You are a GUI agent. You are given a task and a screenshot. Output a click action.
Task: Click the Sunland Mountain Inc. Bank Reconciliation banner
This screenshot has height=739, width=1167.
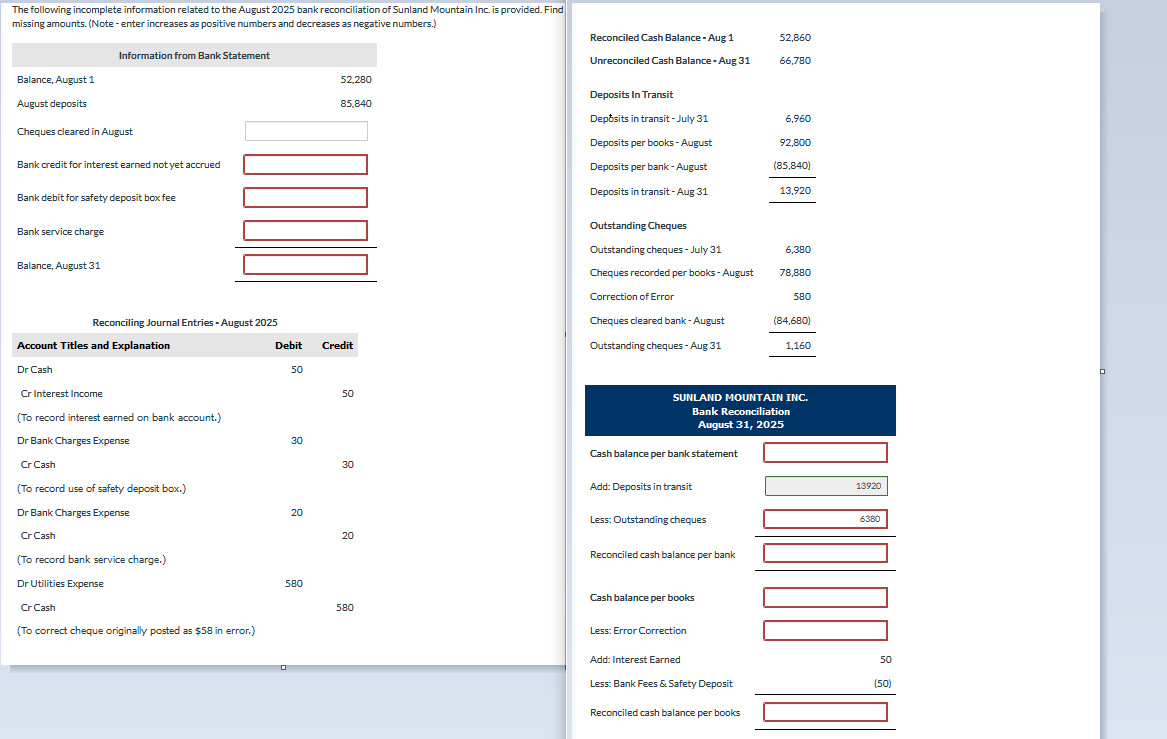[x=741, y=411]
